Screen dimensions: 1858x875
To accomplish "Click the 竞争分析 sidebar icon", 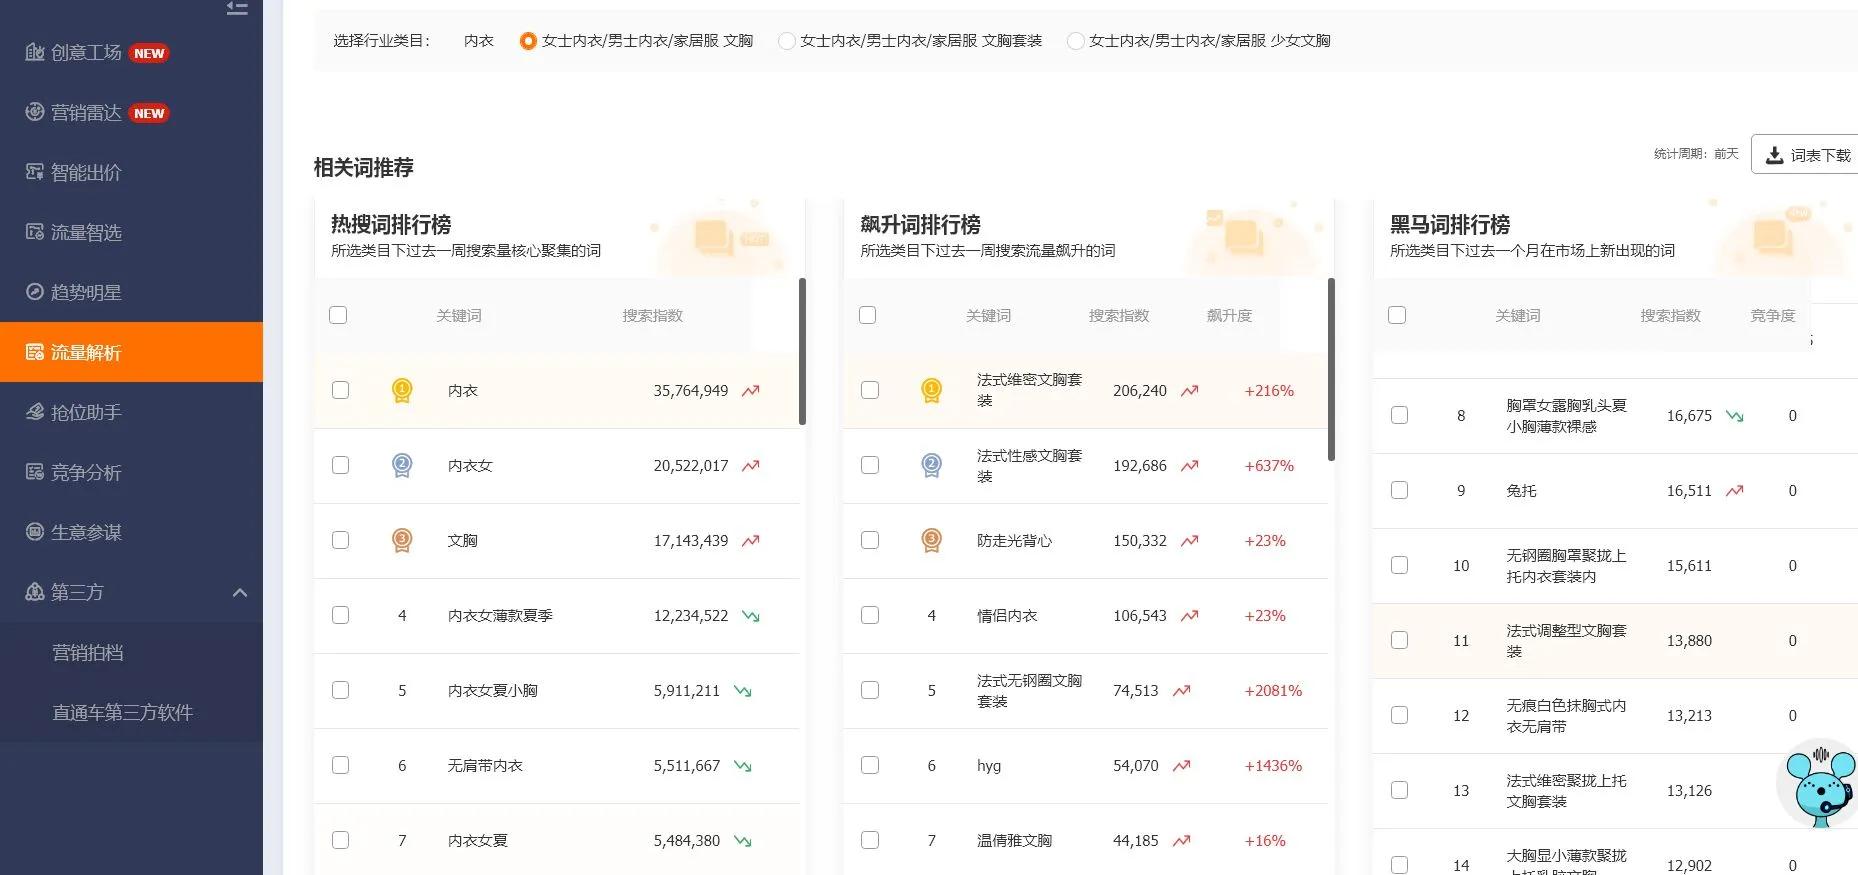I will point(35,472).
